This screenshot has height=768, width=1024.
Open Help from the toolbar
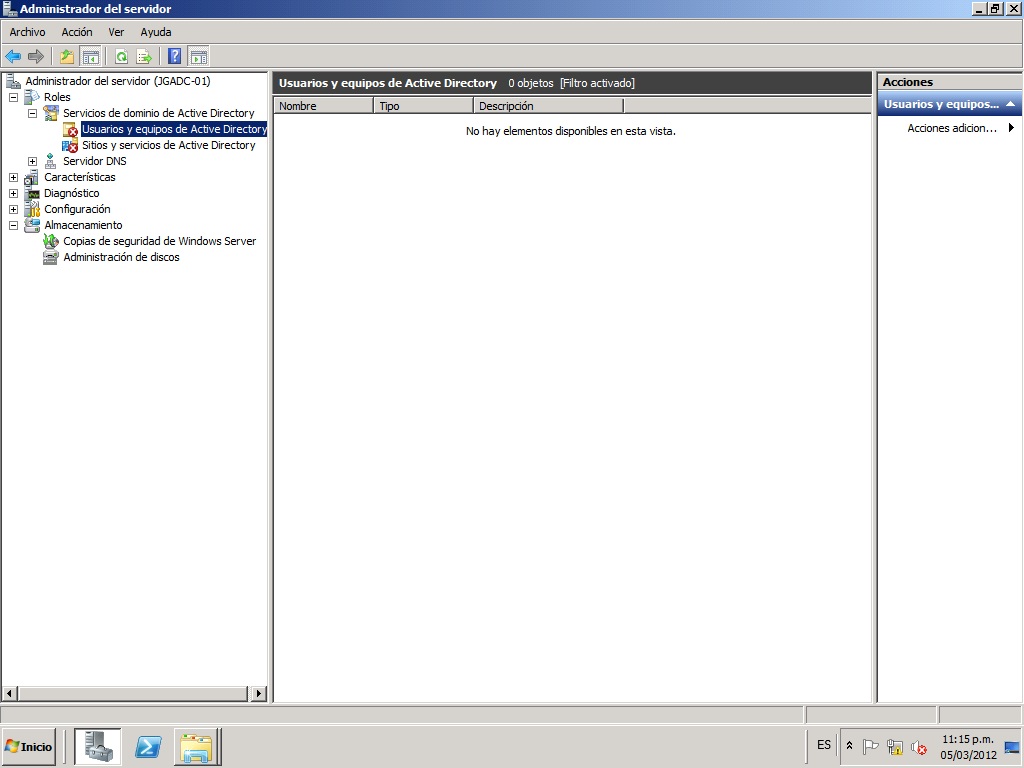tap(174, 57)
